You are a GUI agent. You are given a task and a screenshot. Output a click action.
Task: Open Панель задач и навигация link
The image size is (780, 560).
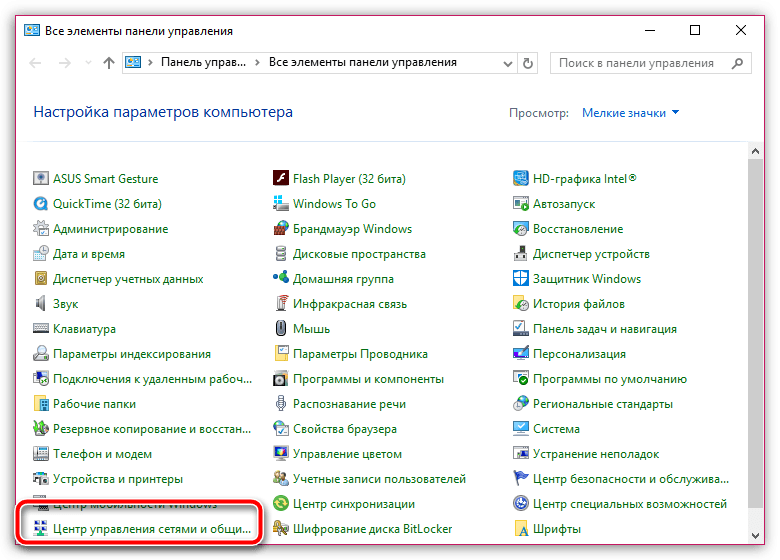point(605,329)
